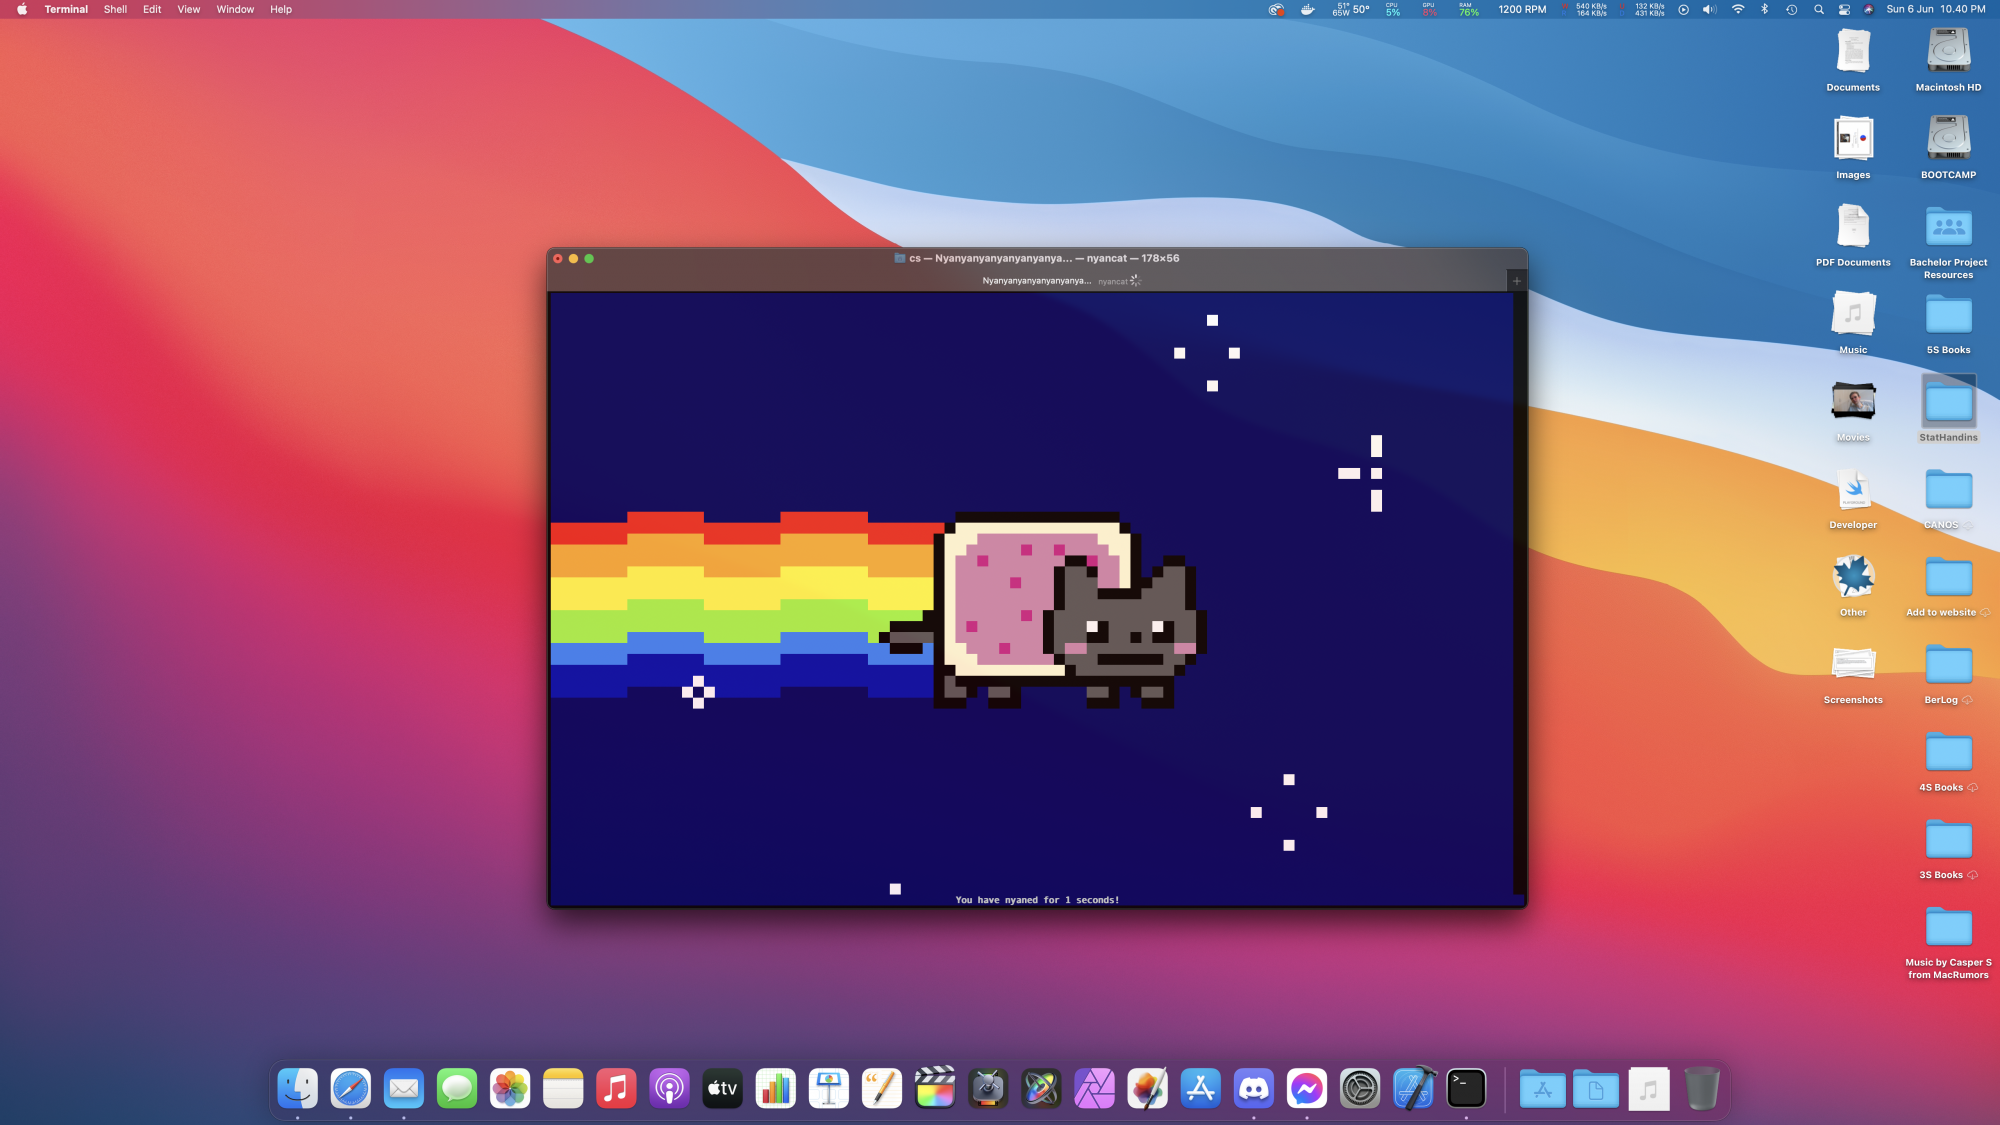
Task: Launch Affinity Photo from the Dock
Action: click(1094, 1088)
